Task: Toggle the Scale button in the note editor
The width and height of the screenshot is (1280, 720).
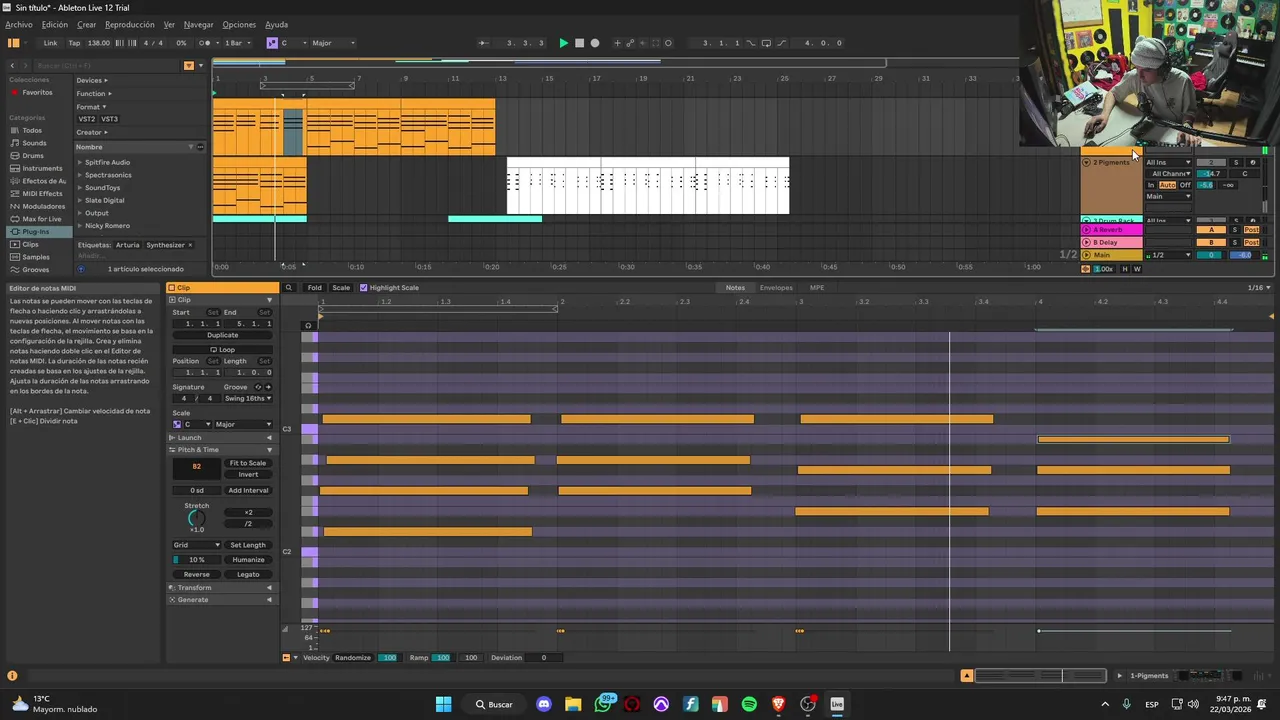Action: [x=341, y=288]
